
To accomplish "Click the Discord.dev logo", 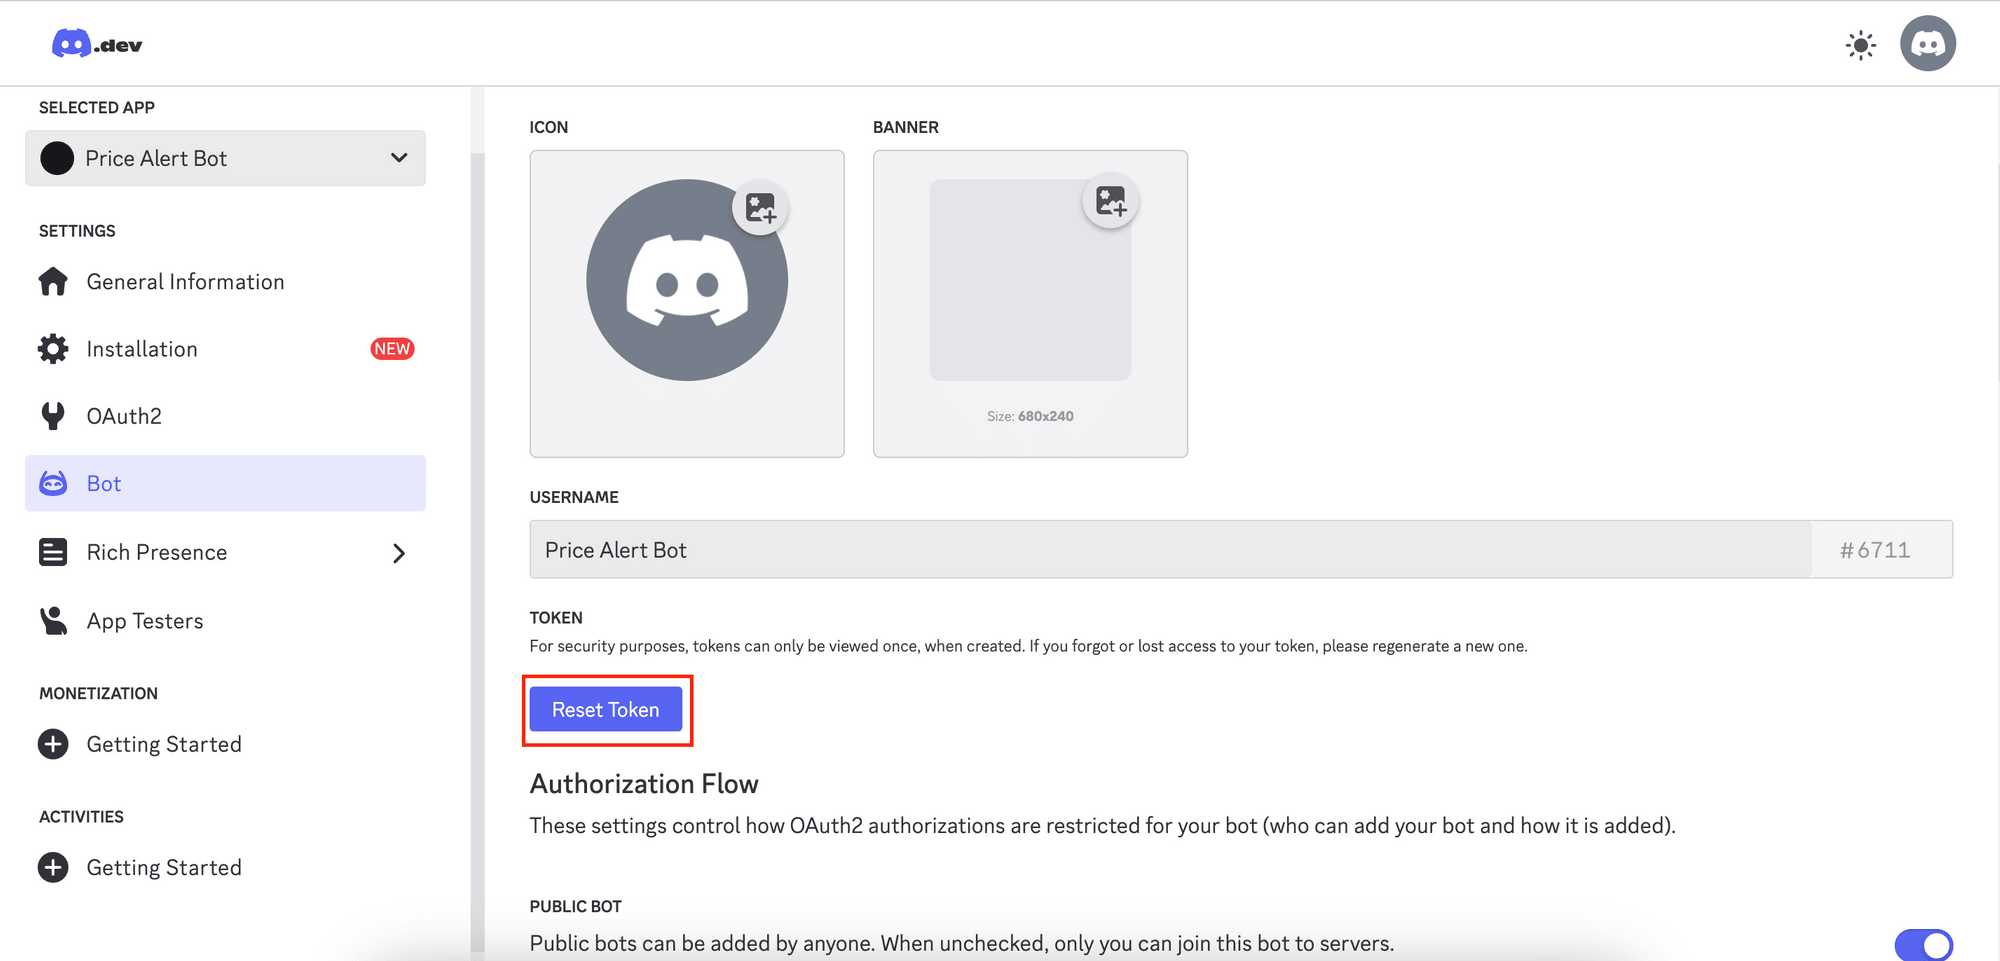I will [95, 43].
